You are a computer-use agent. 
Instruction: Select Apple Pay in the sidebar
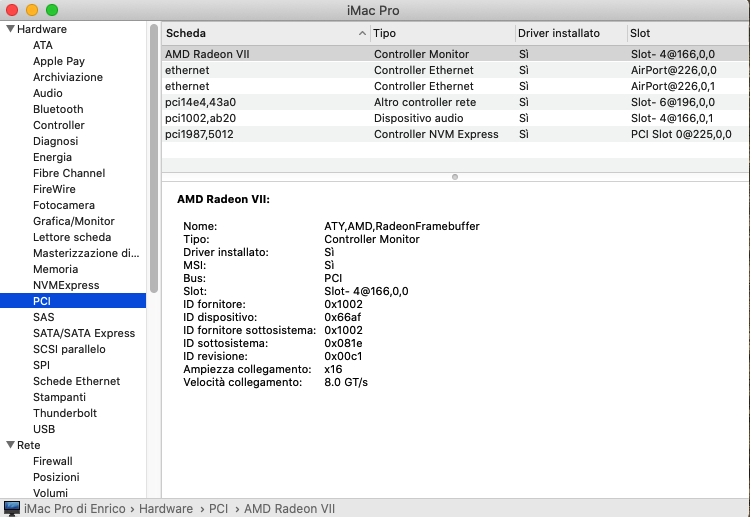click(59, 61)
